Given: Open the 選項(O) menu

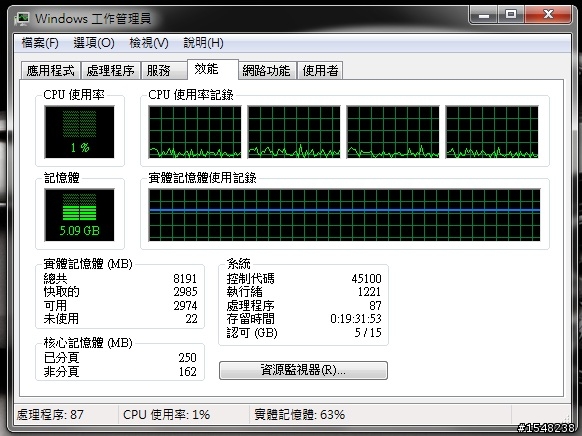Looking at the screenshot, I should (x=94, y=43).
